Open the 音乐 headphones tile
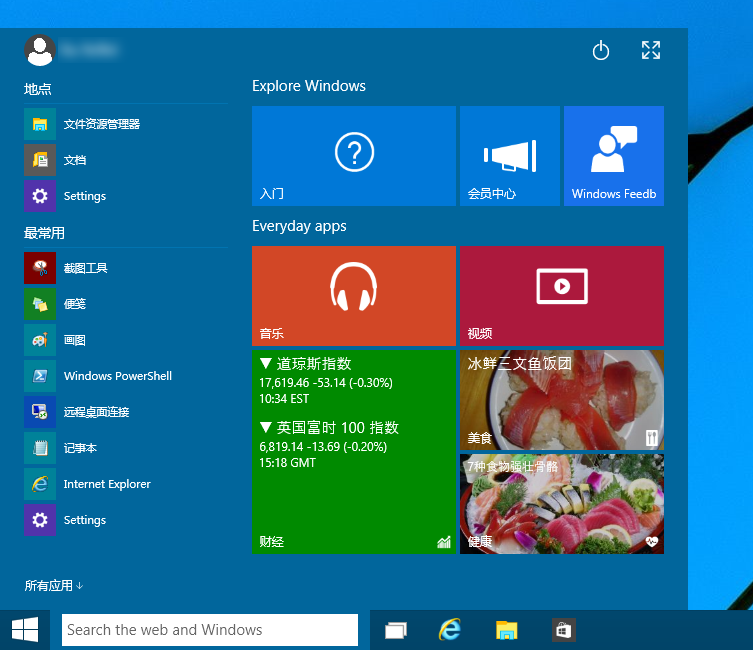Screen dimensions: 753x650 pos(353,296)
